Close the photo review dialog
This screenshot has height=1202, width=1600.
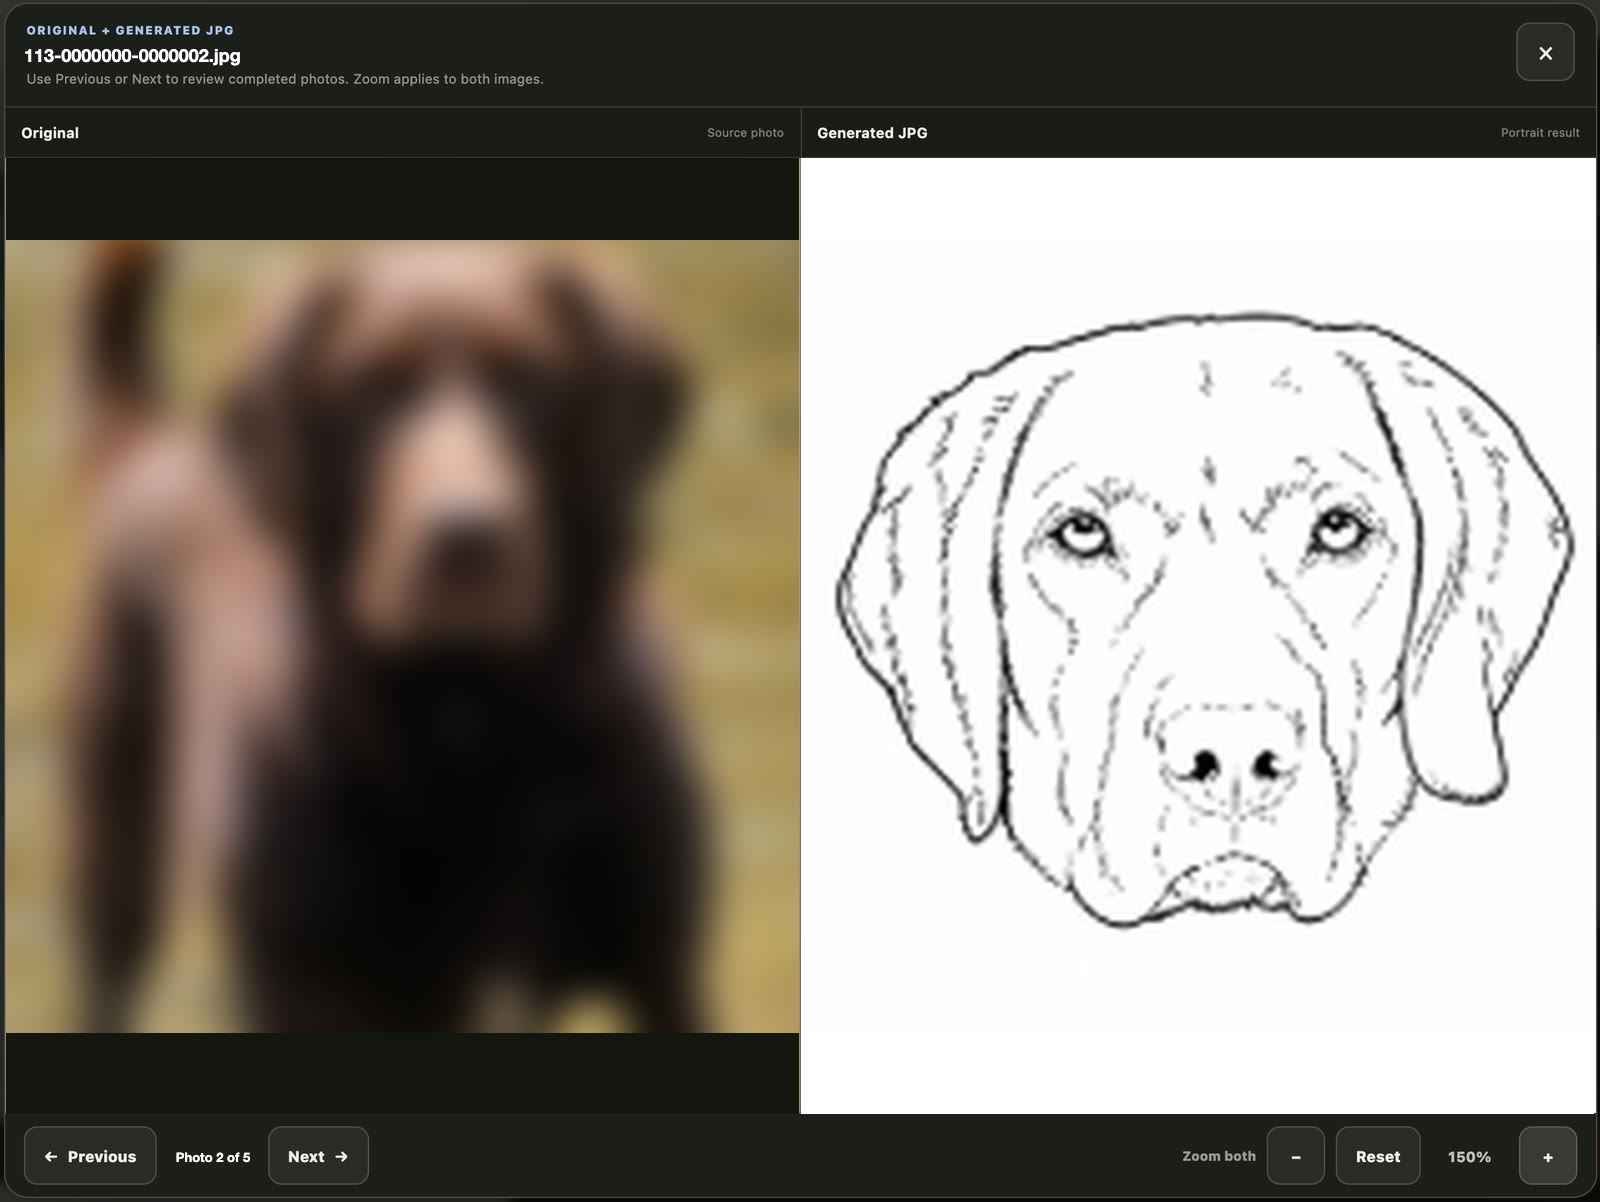(1545, 52)
